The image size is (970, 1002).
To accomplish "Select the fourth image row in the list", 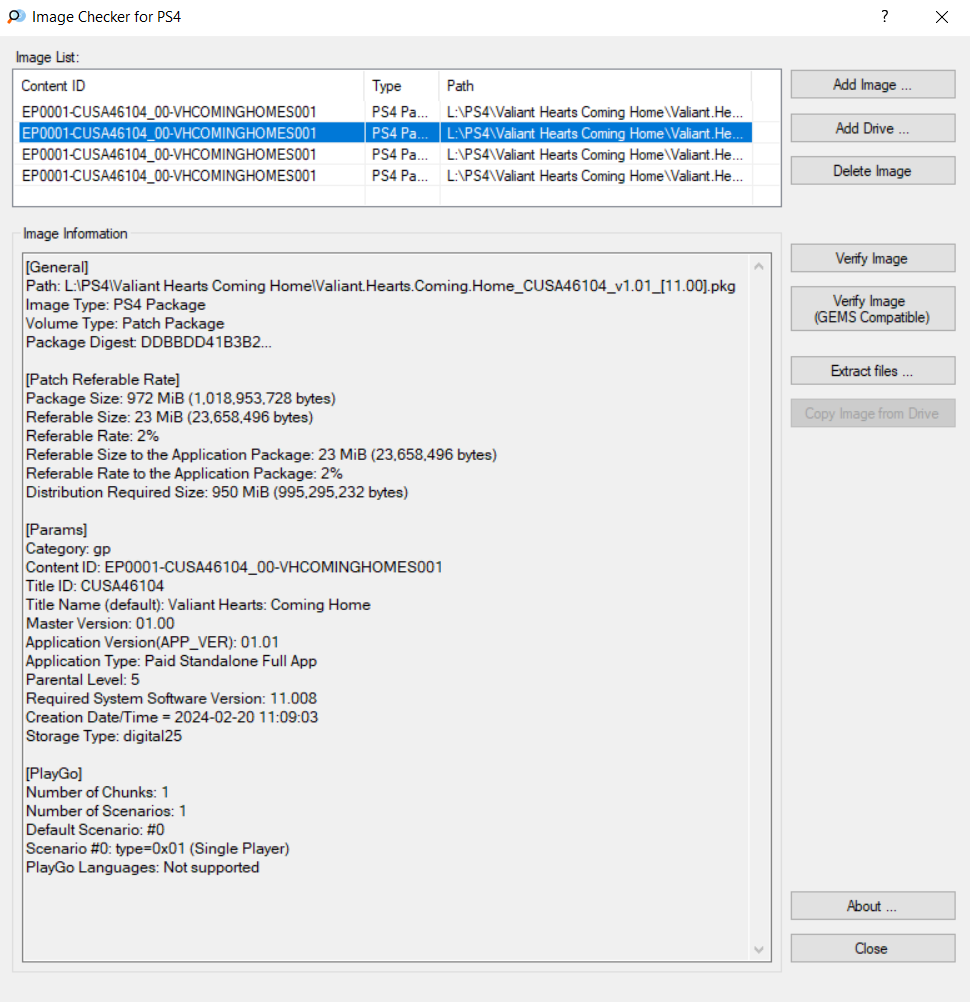I will (x=385, y=176).
